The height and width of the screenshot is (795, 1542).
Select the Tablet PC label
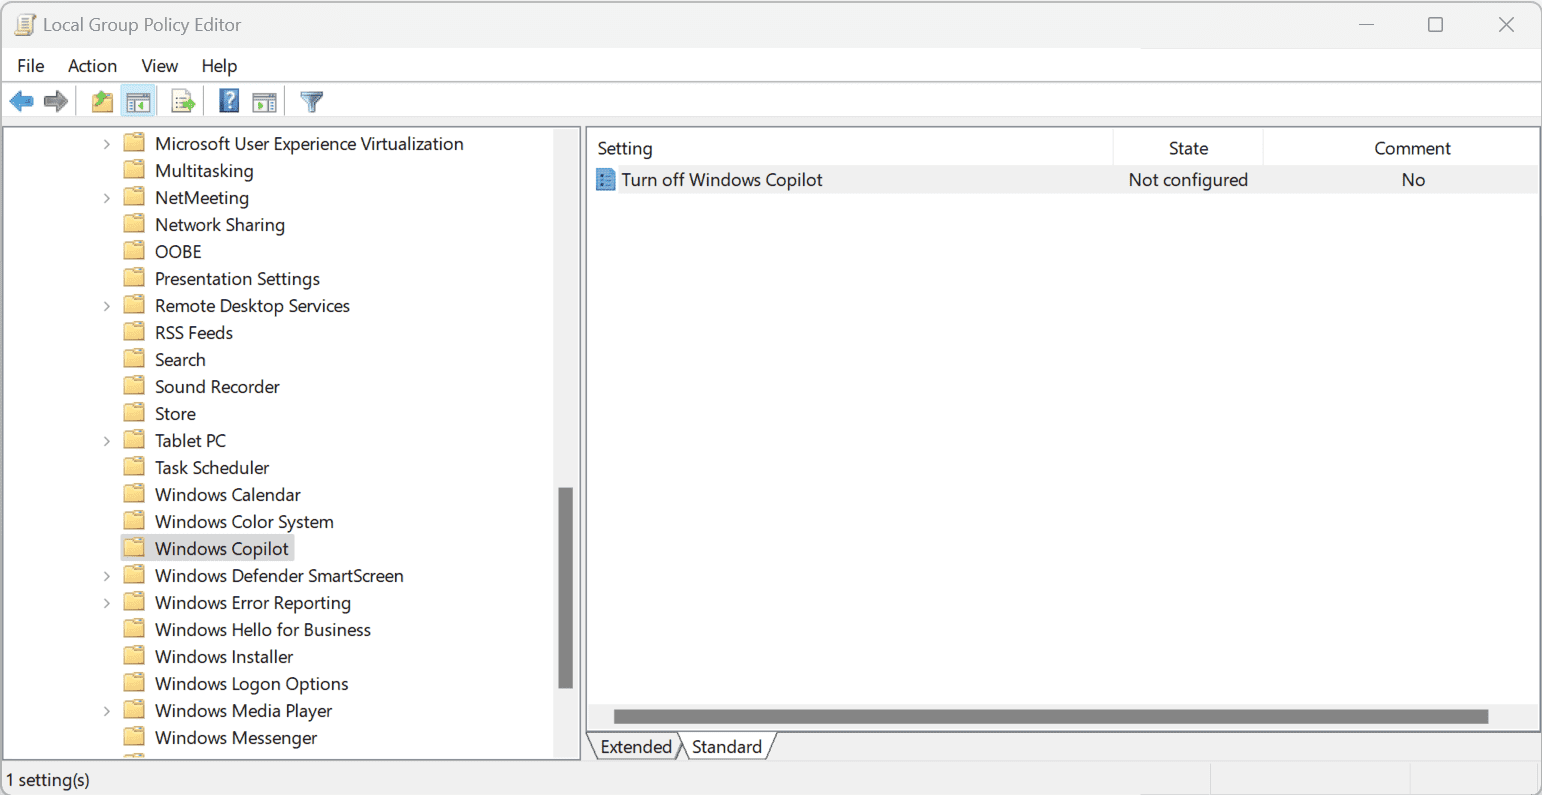tap(190, 441)
